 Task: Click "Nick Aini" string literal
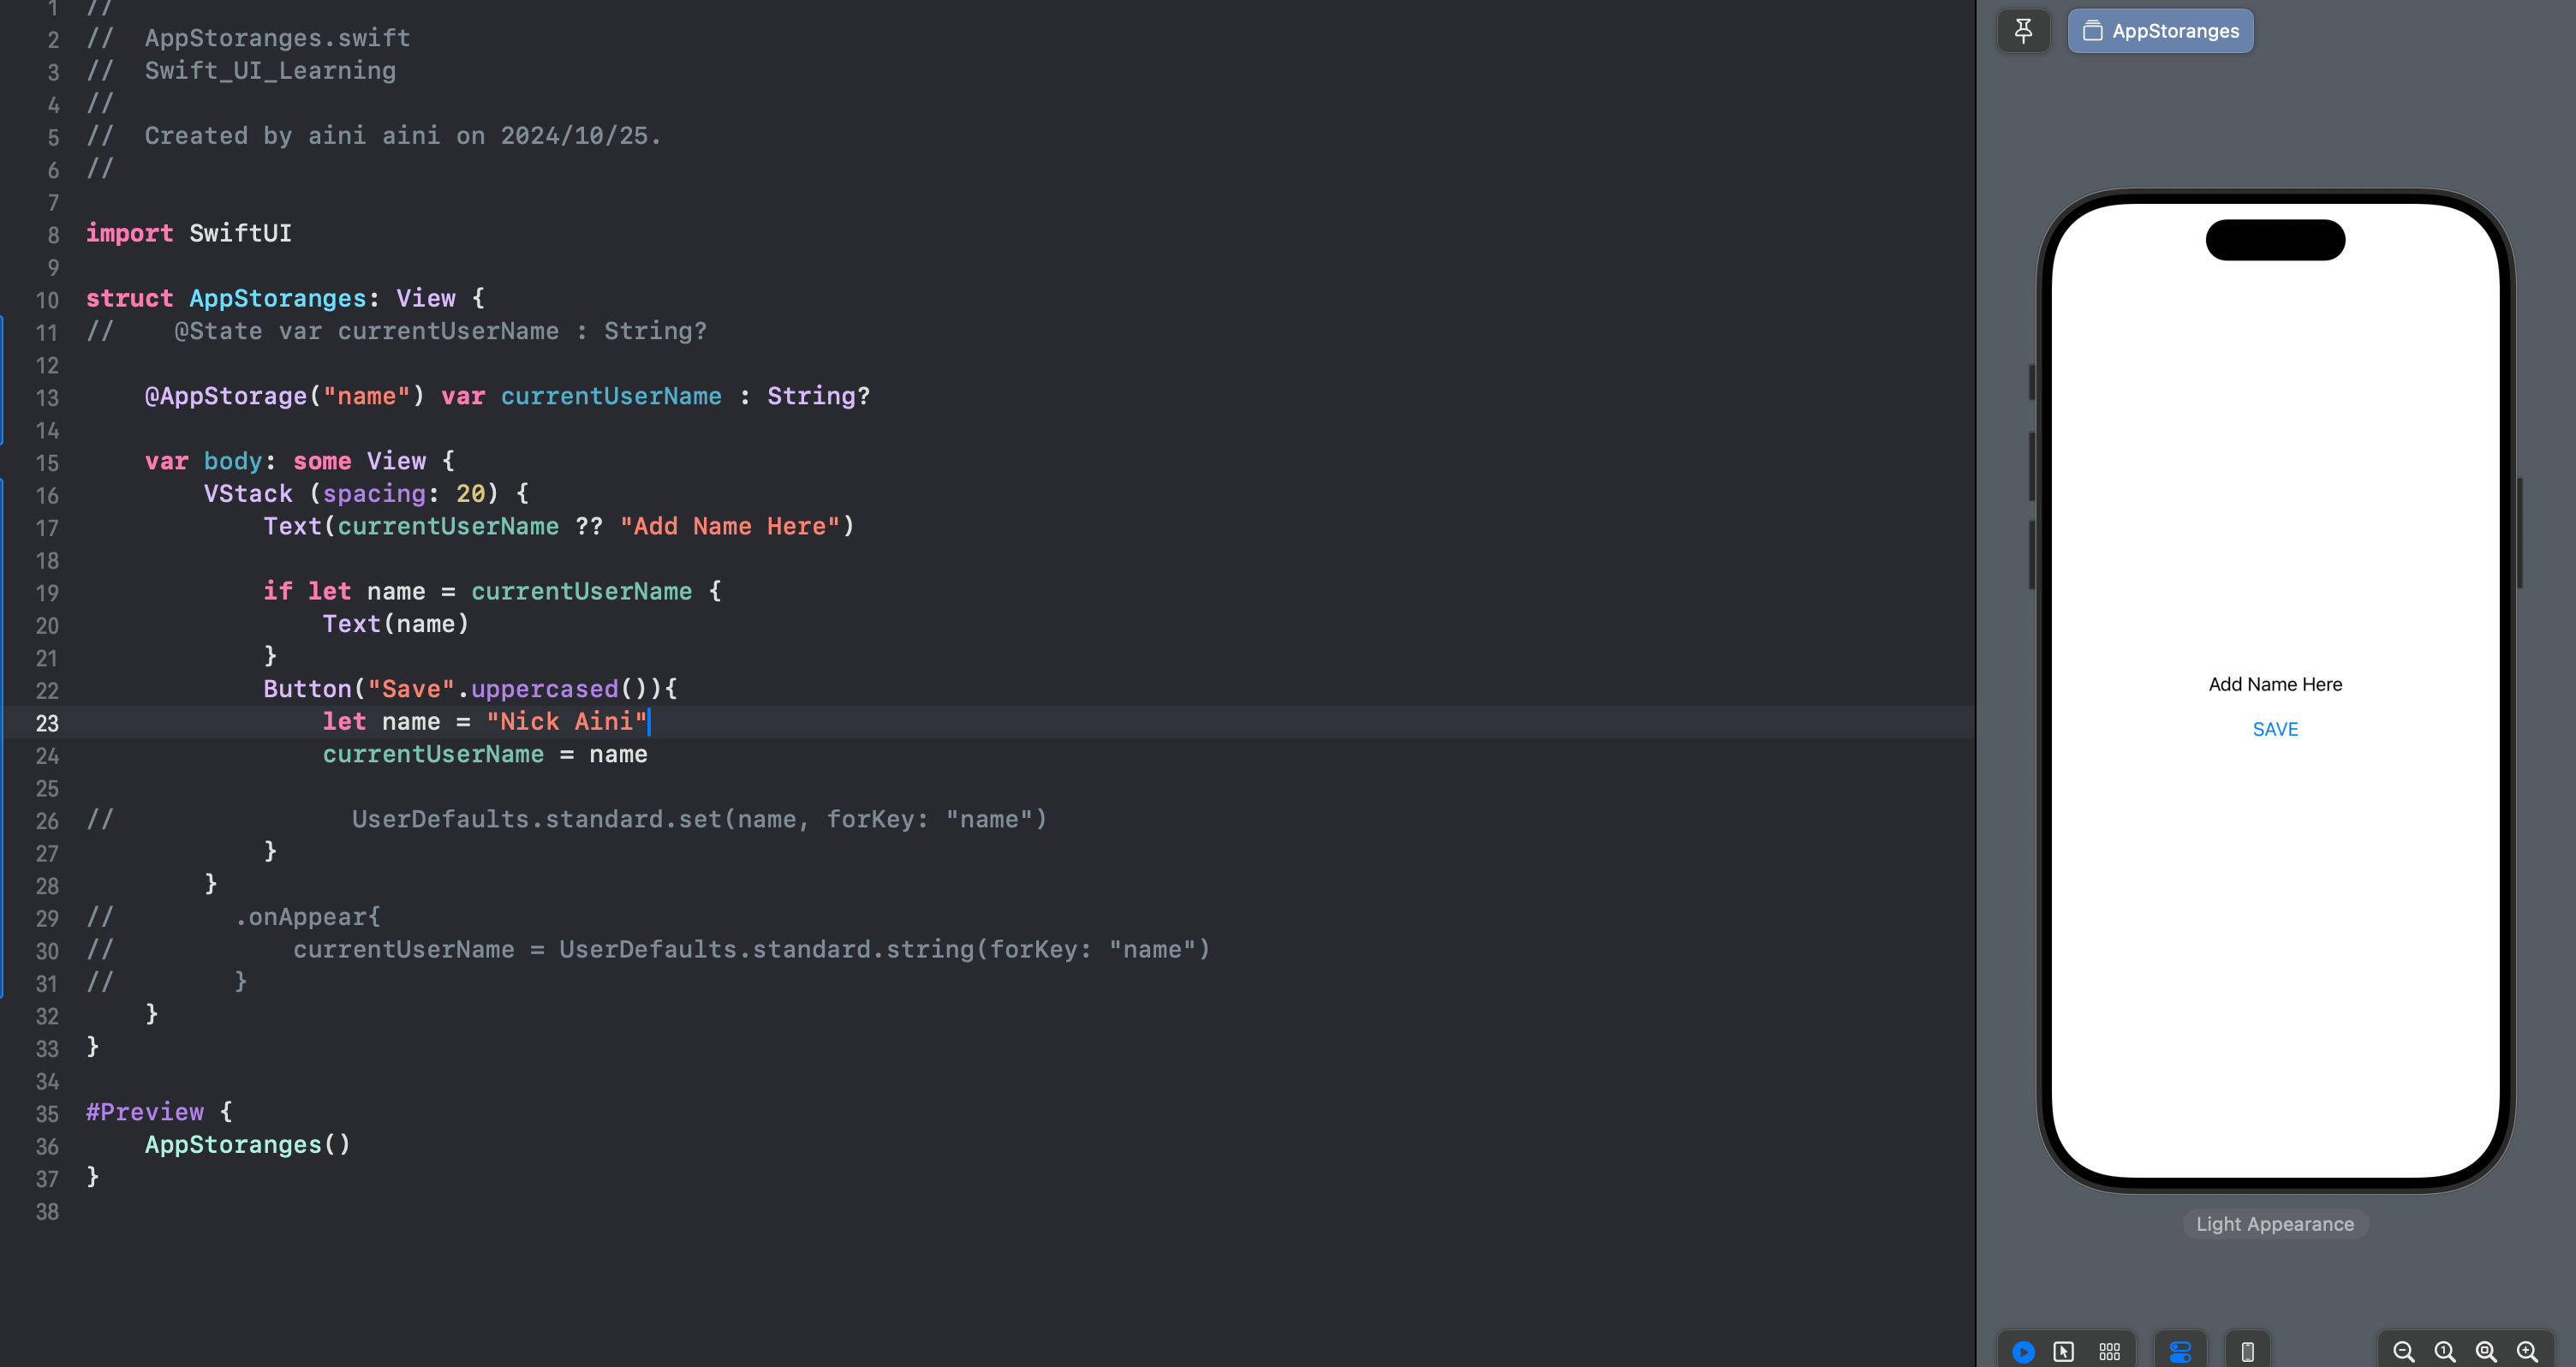coord(567,721)
